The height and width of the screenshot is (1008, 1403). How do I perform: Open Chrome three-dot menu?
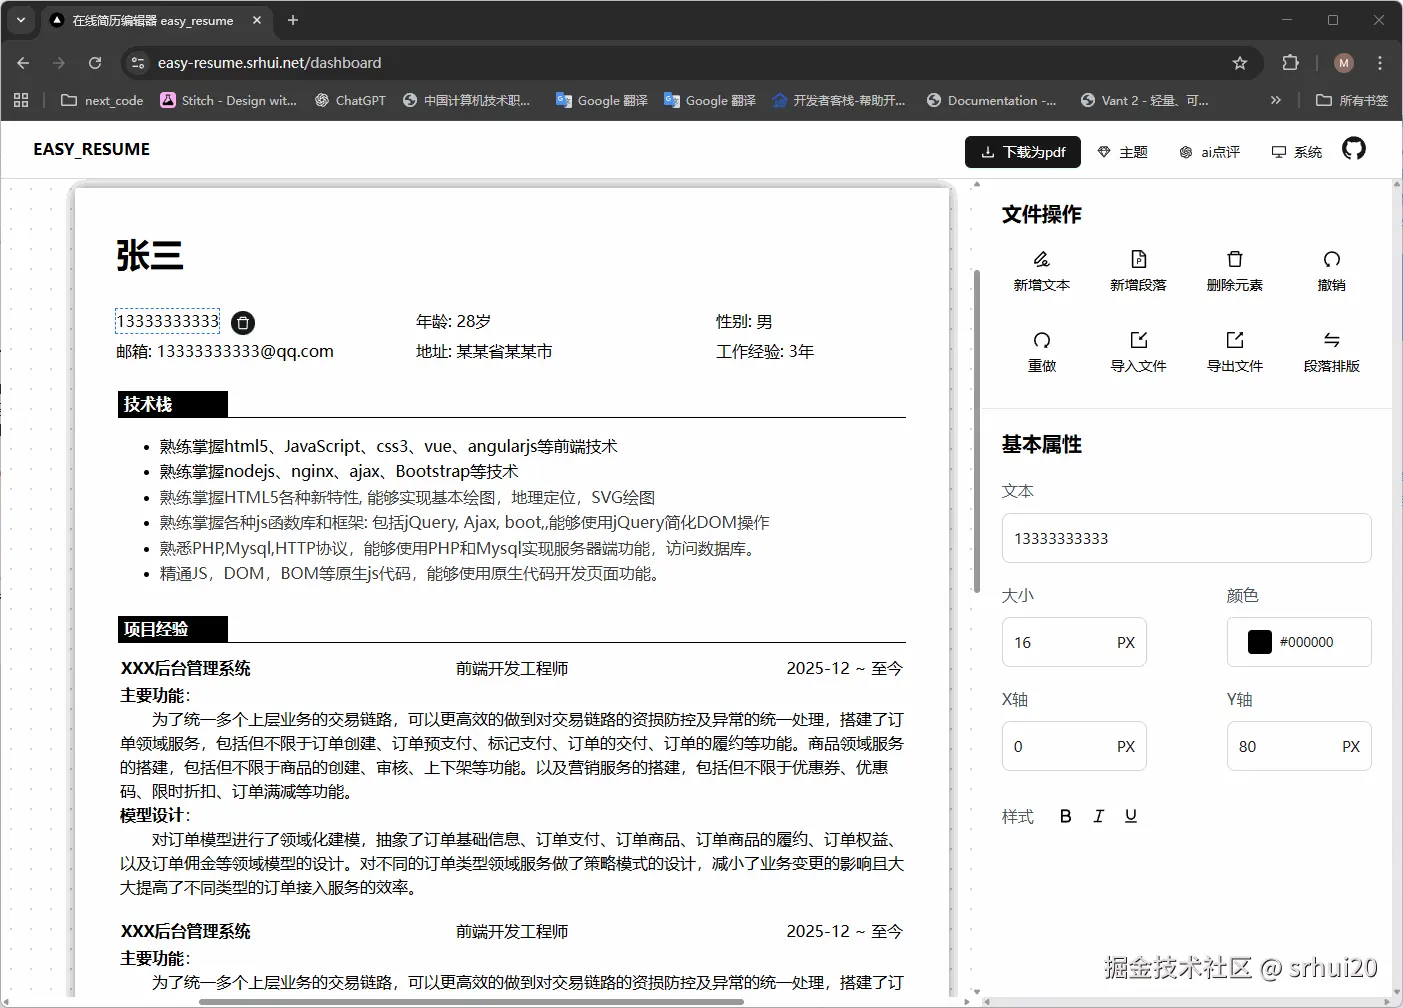(x=1380, y=62)
